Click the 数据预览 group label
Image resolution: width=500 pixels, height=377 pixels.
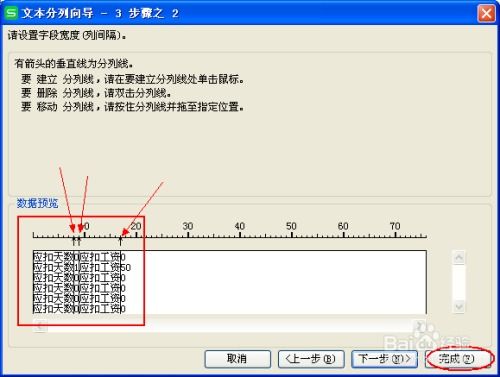coord(37,203)
